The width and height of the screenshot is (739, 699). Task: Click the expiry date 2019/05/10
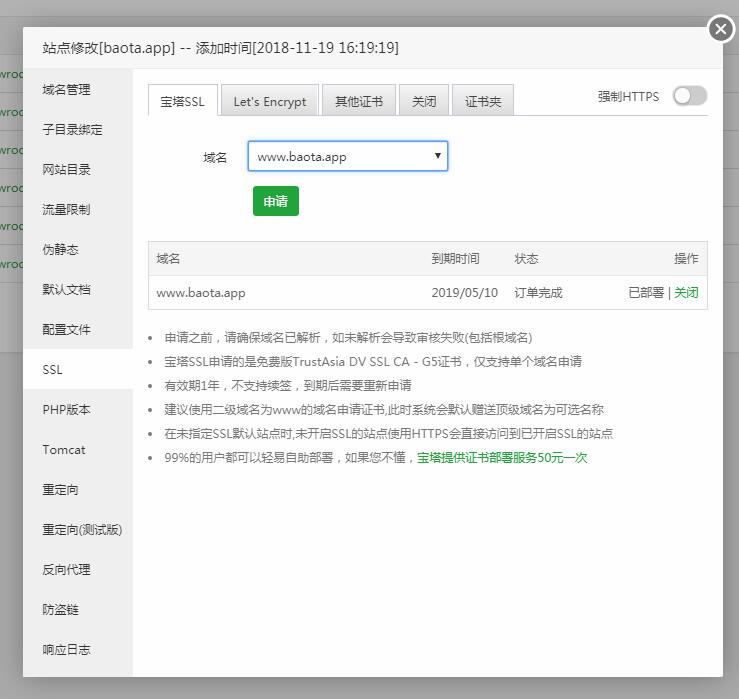[x=465, y=293]
